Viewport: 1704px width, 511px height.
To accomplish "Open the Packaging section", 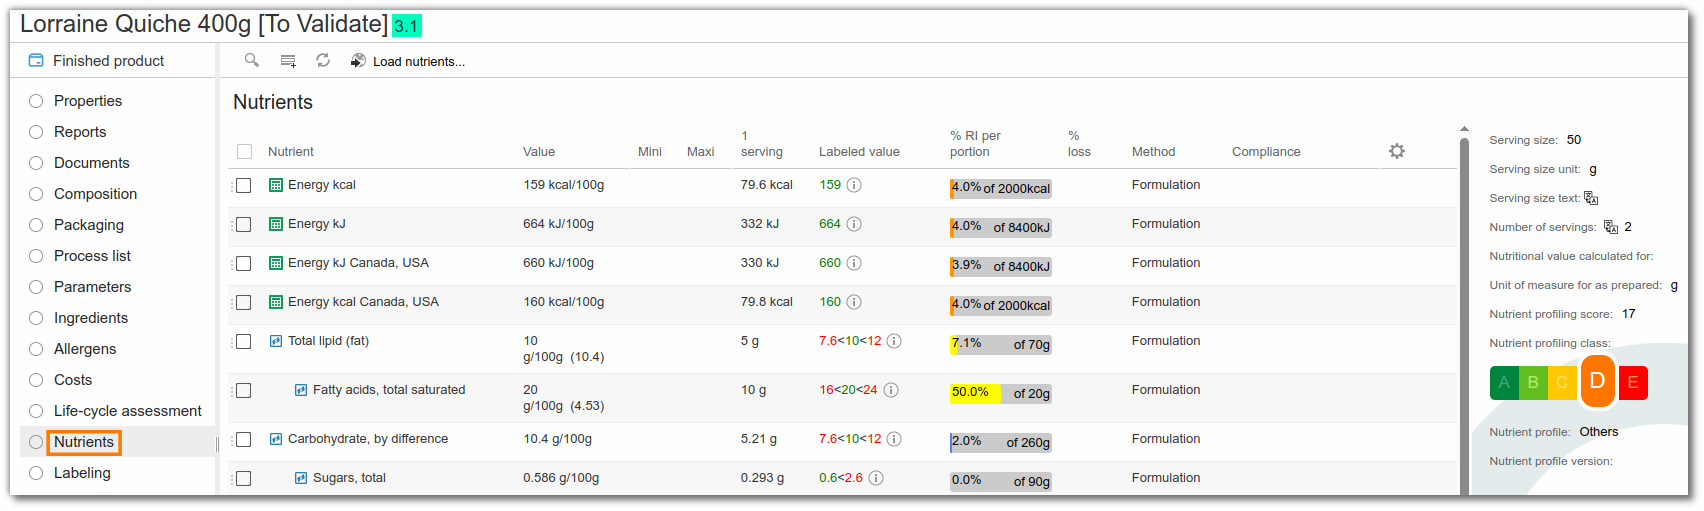I will [x=89, y=225].
